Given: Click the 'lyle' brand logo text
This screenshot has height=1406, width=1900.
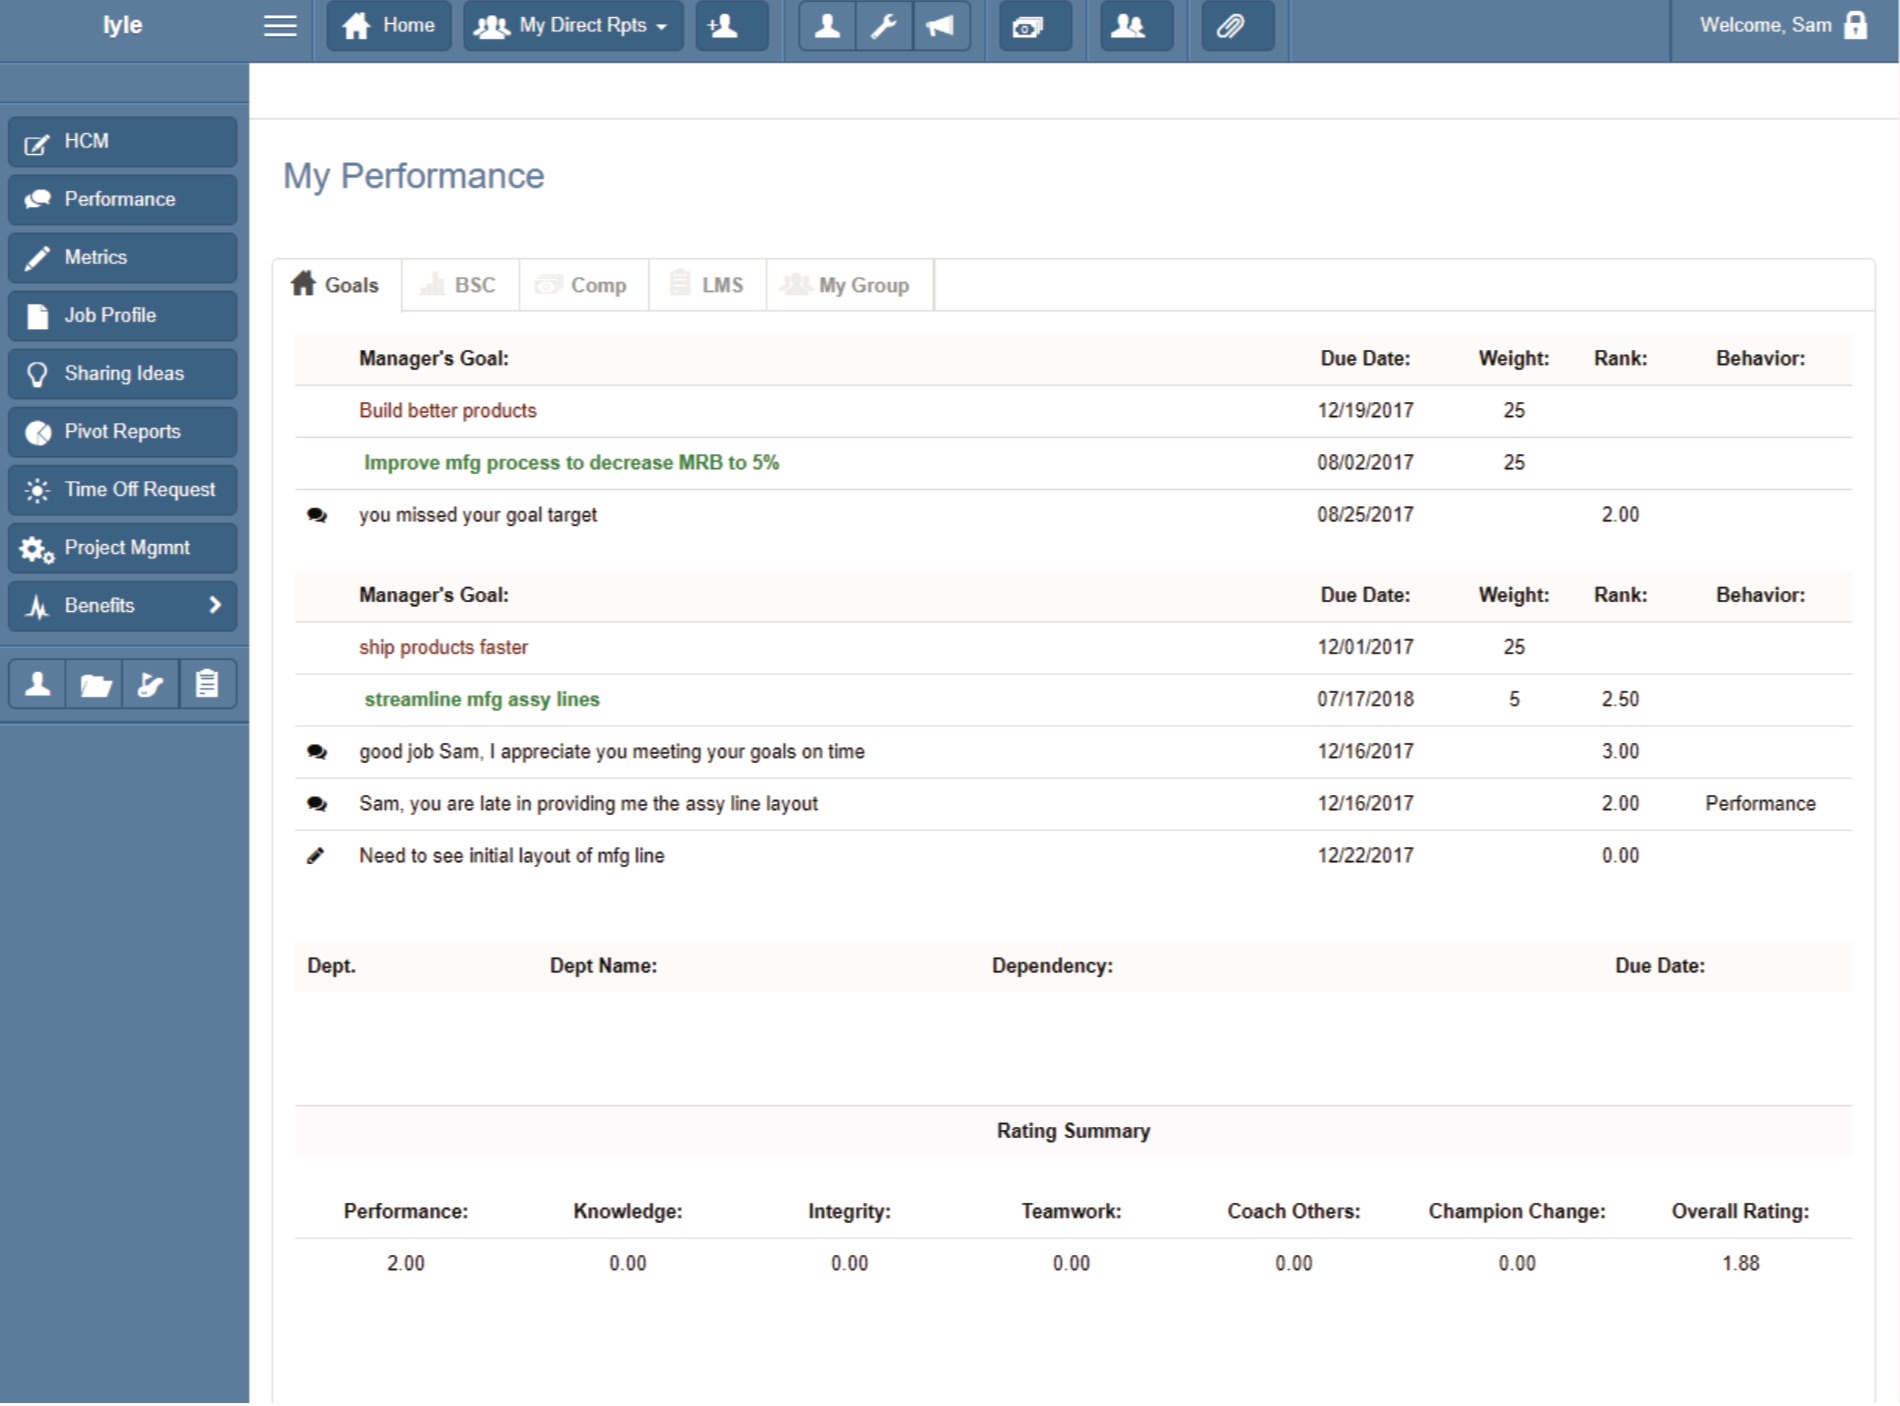Looking at the screenshot, I should [123, 25].
